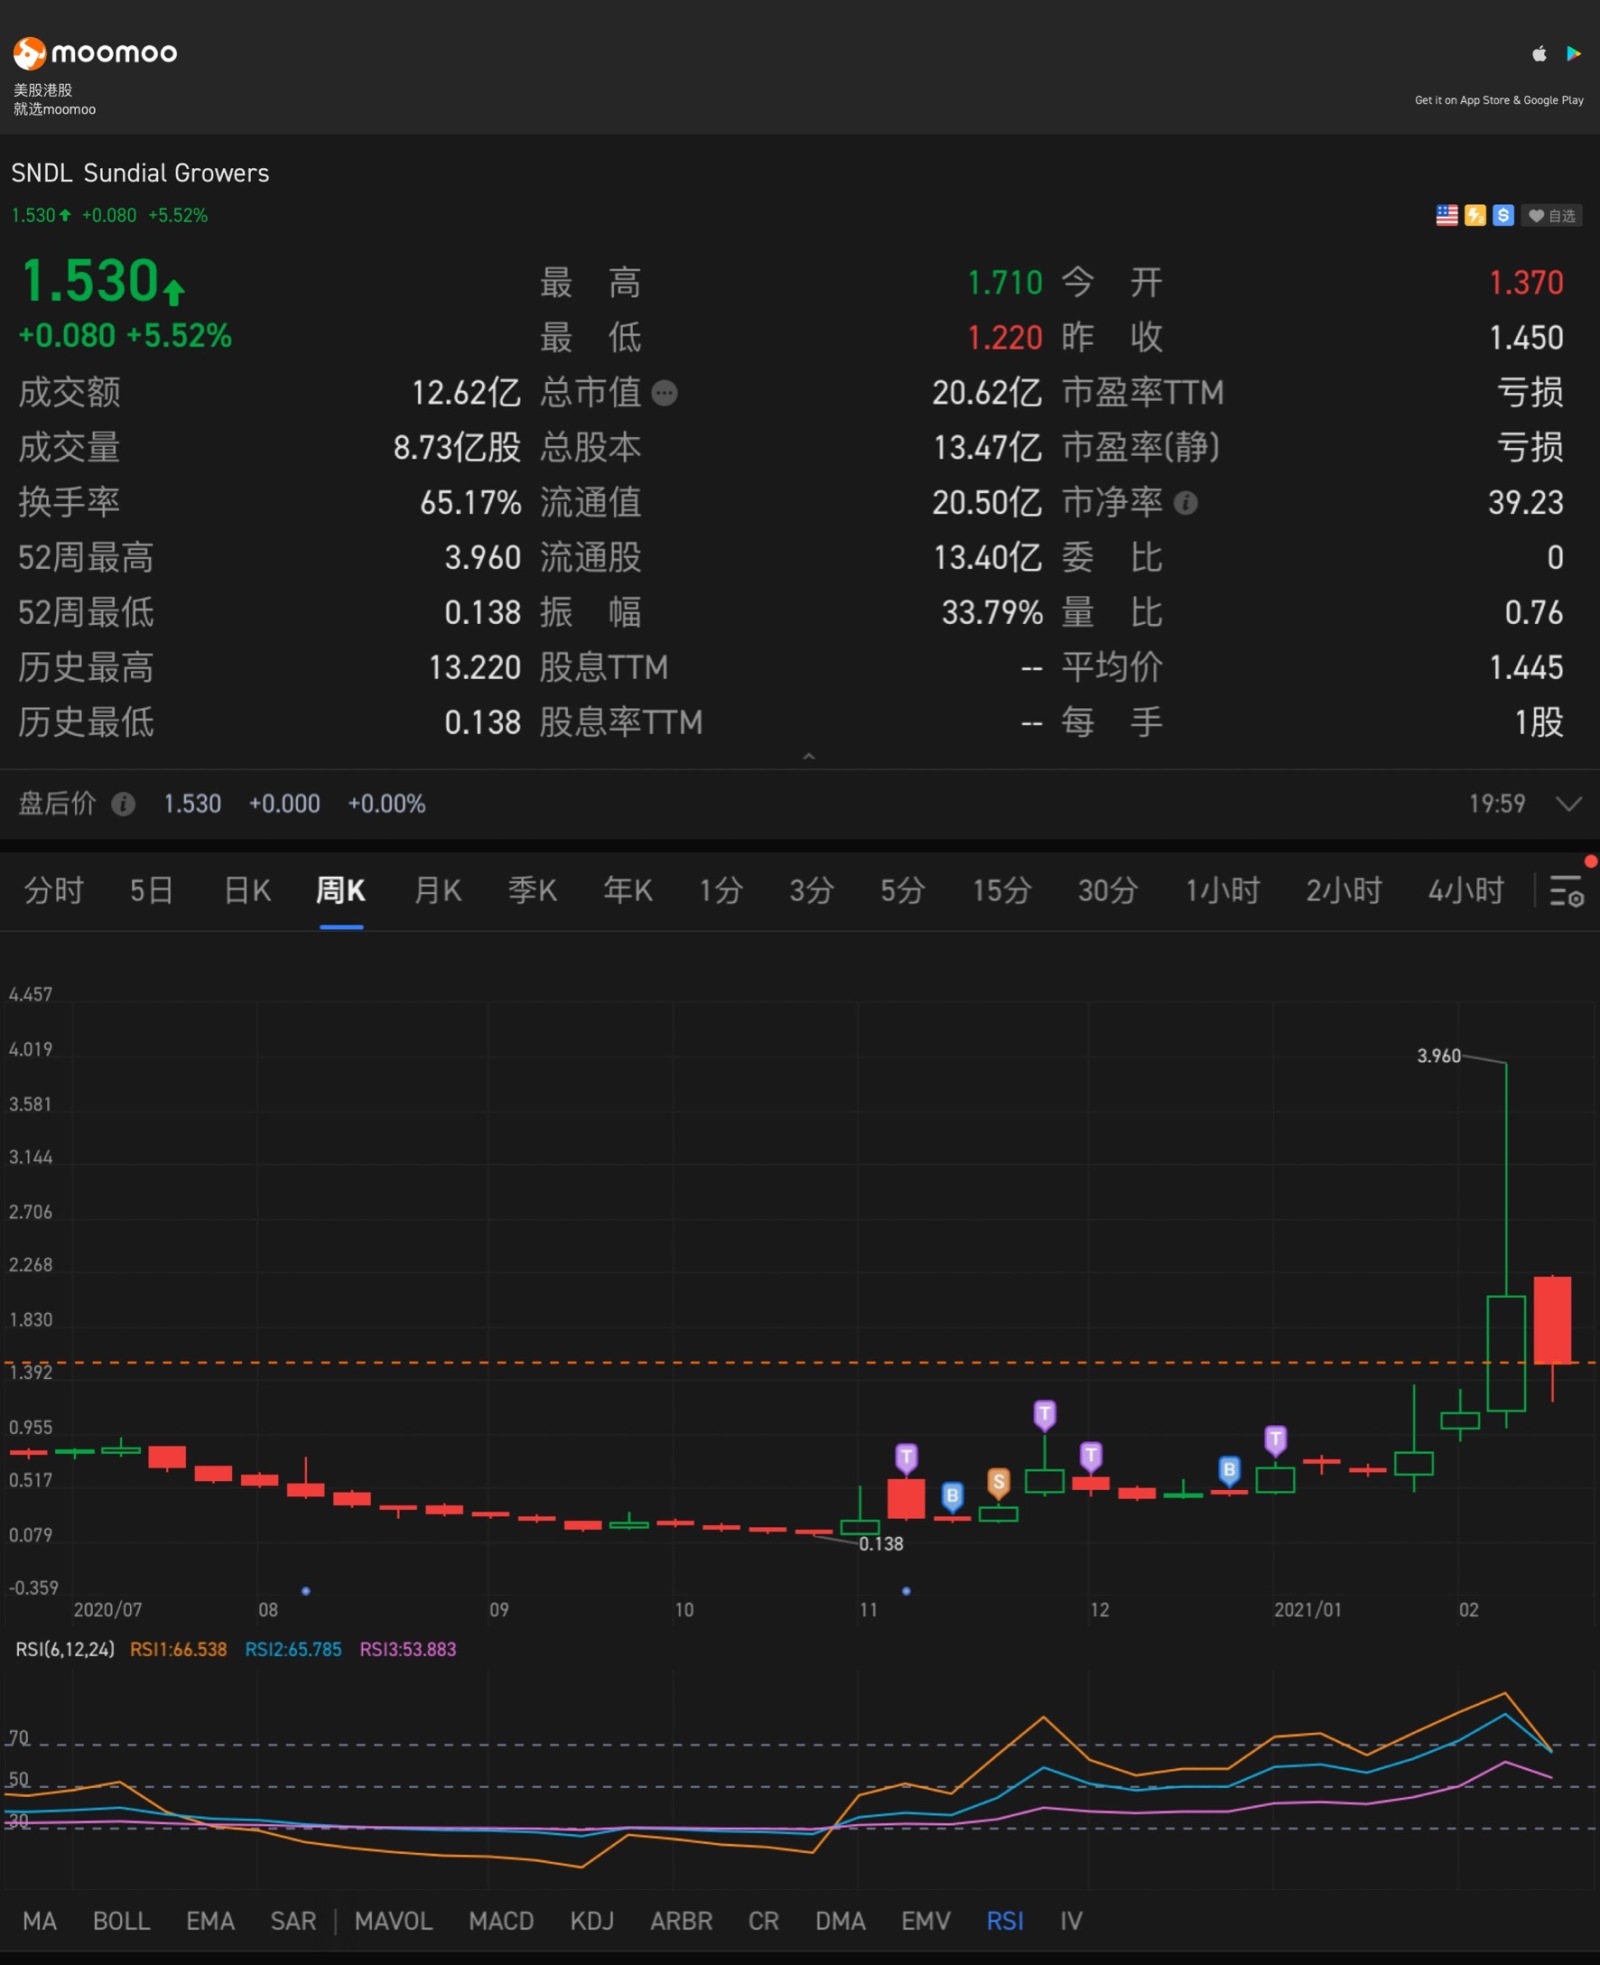Enable the DMA sub-indicator

tap(840, 1921)
